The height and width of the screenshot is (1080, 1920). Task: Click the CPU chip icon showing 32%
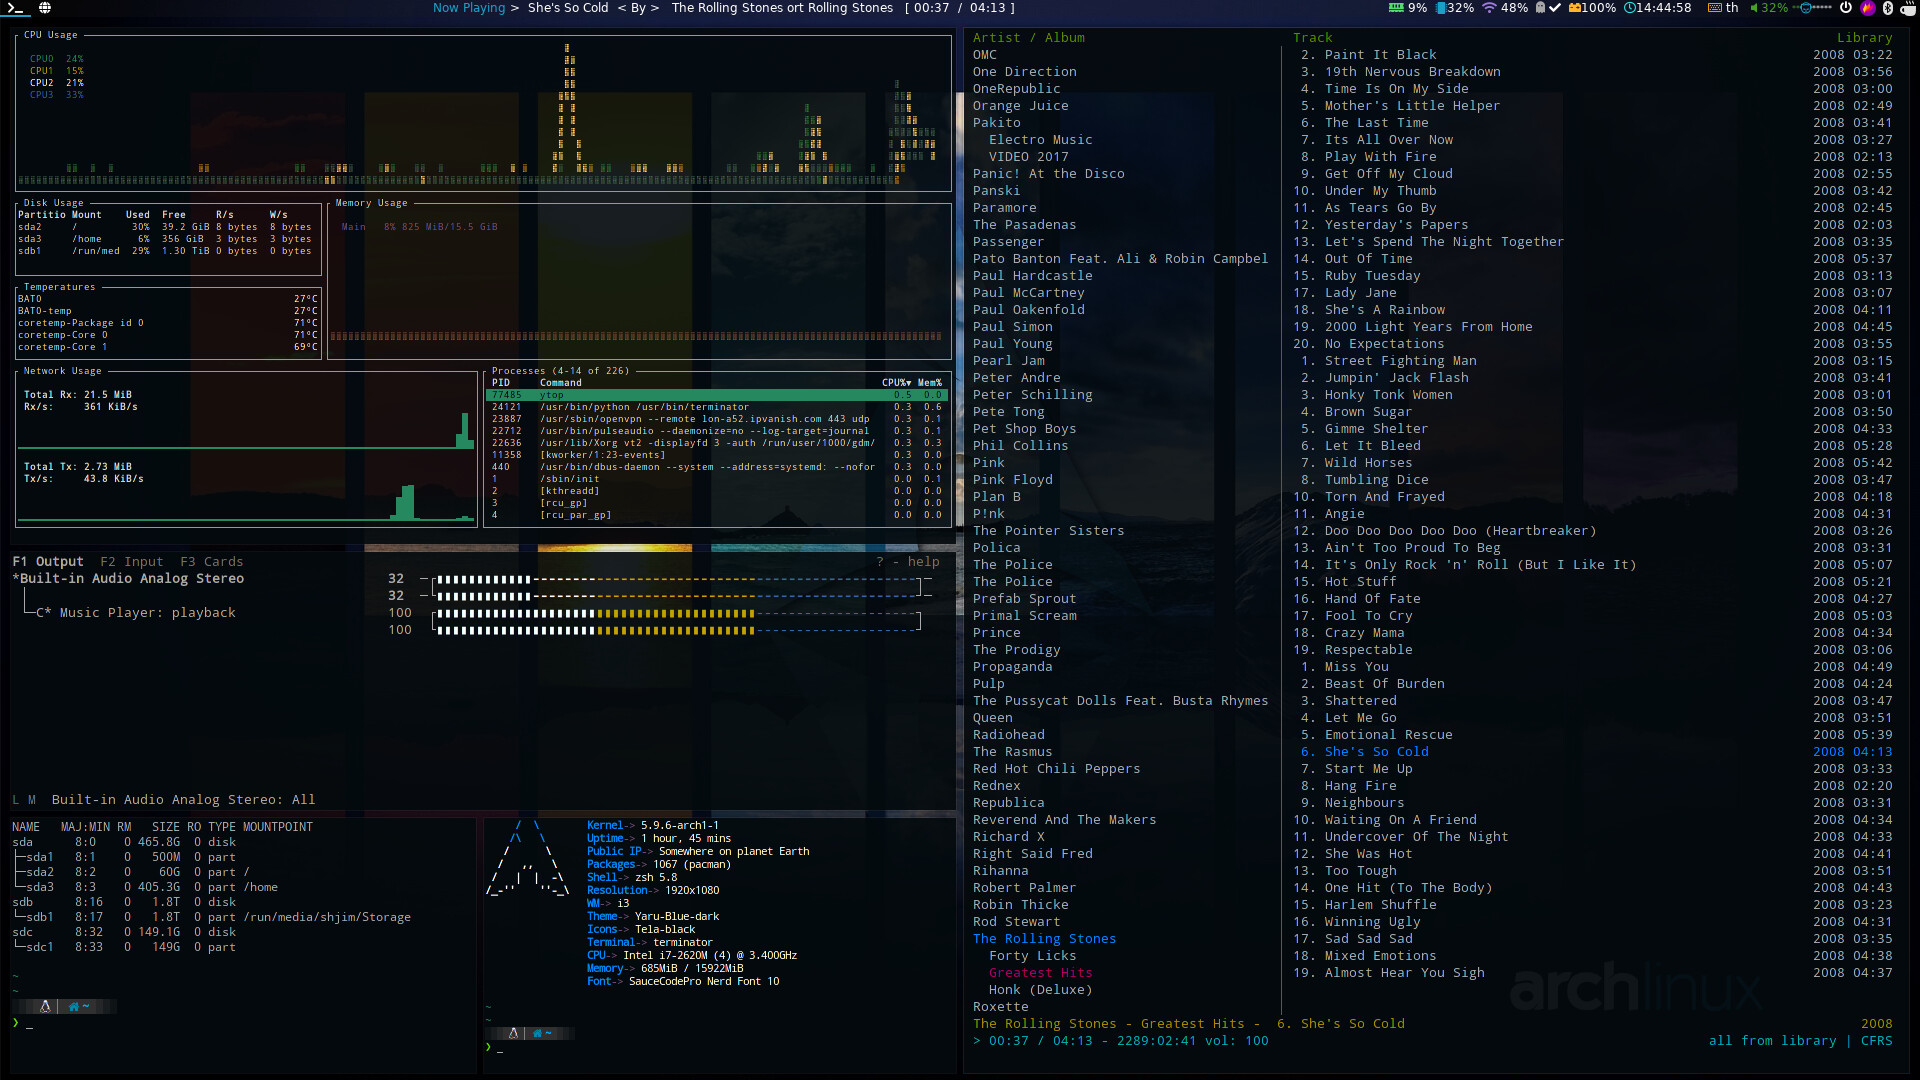[1441, 8]
